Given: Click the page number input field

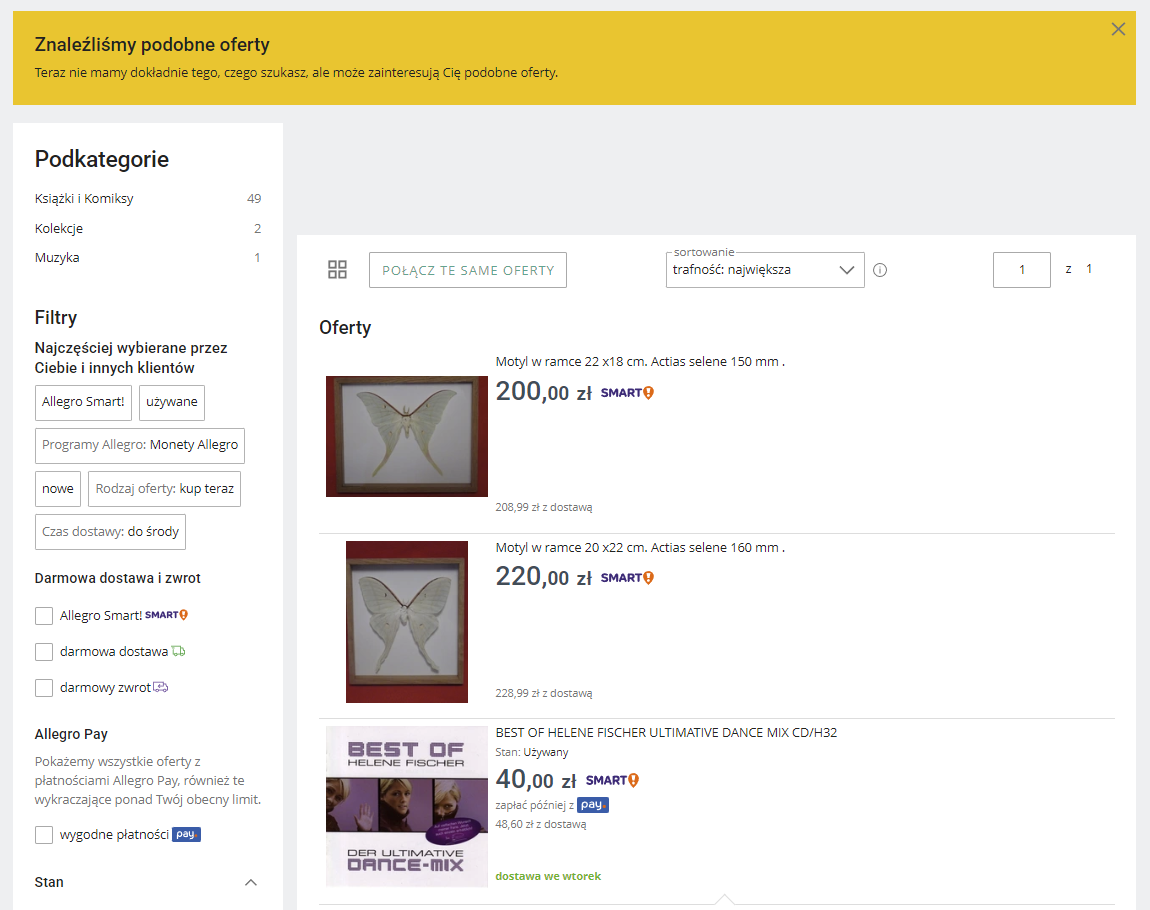Looking at the screenshot, I should [1021, 270].
